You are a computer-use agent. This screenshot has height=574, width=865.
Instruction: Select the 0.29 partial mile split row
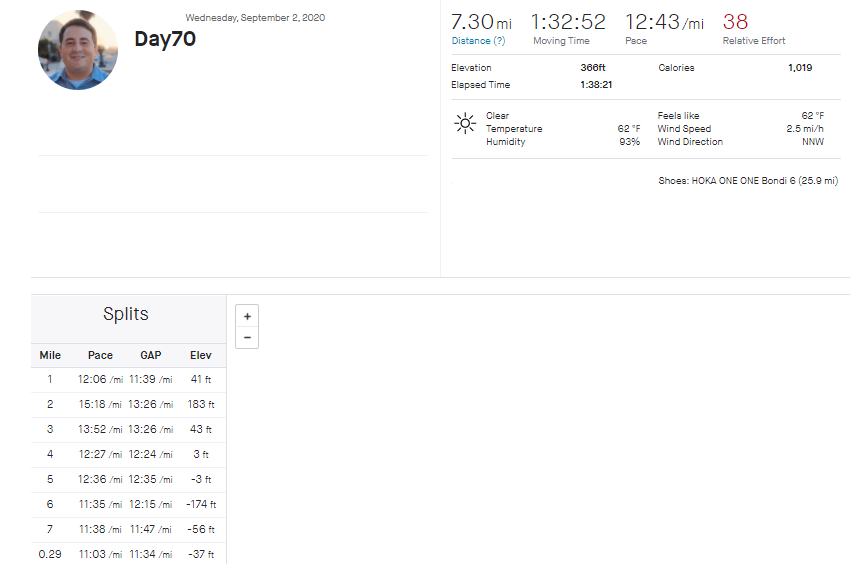129,554
